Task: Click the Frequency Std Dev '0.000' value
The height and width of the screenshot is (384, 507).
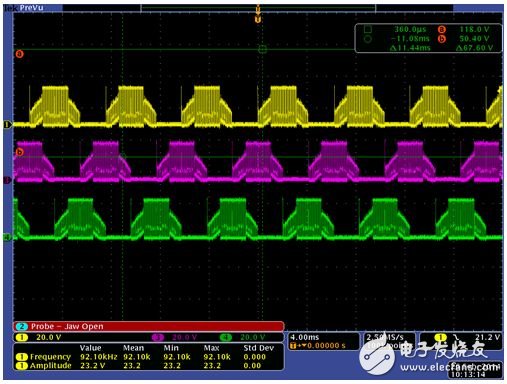Action: pyautogui.click(x=255, y=357)
